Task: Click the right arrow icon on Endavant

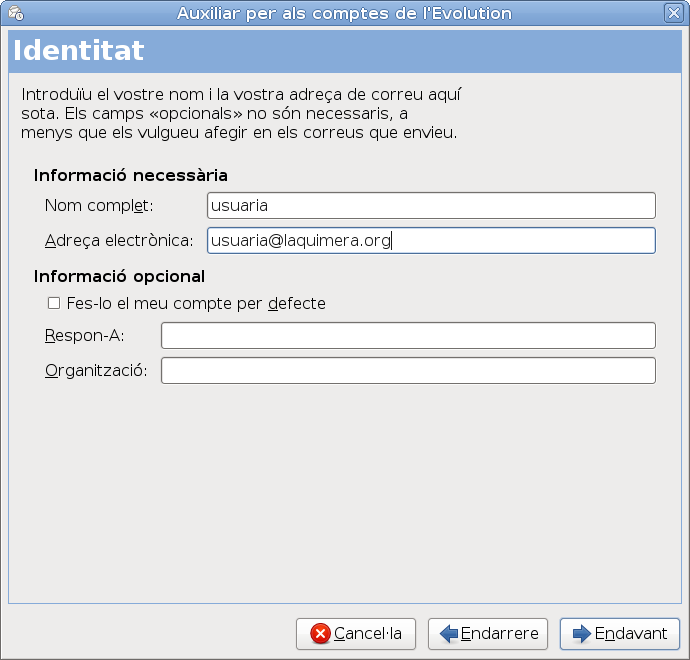Action: pos(582,634)
